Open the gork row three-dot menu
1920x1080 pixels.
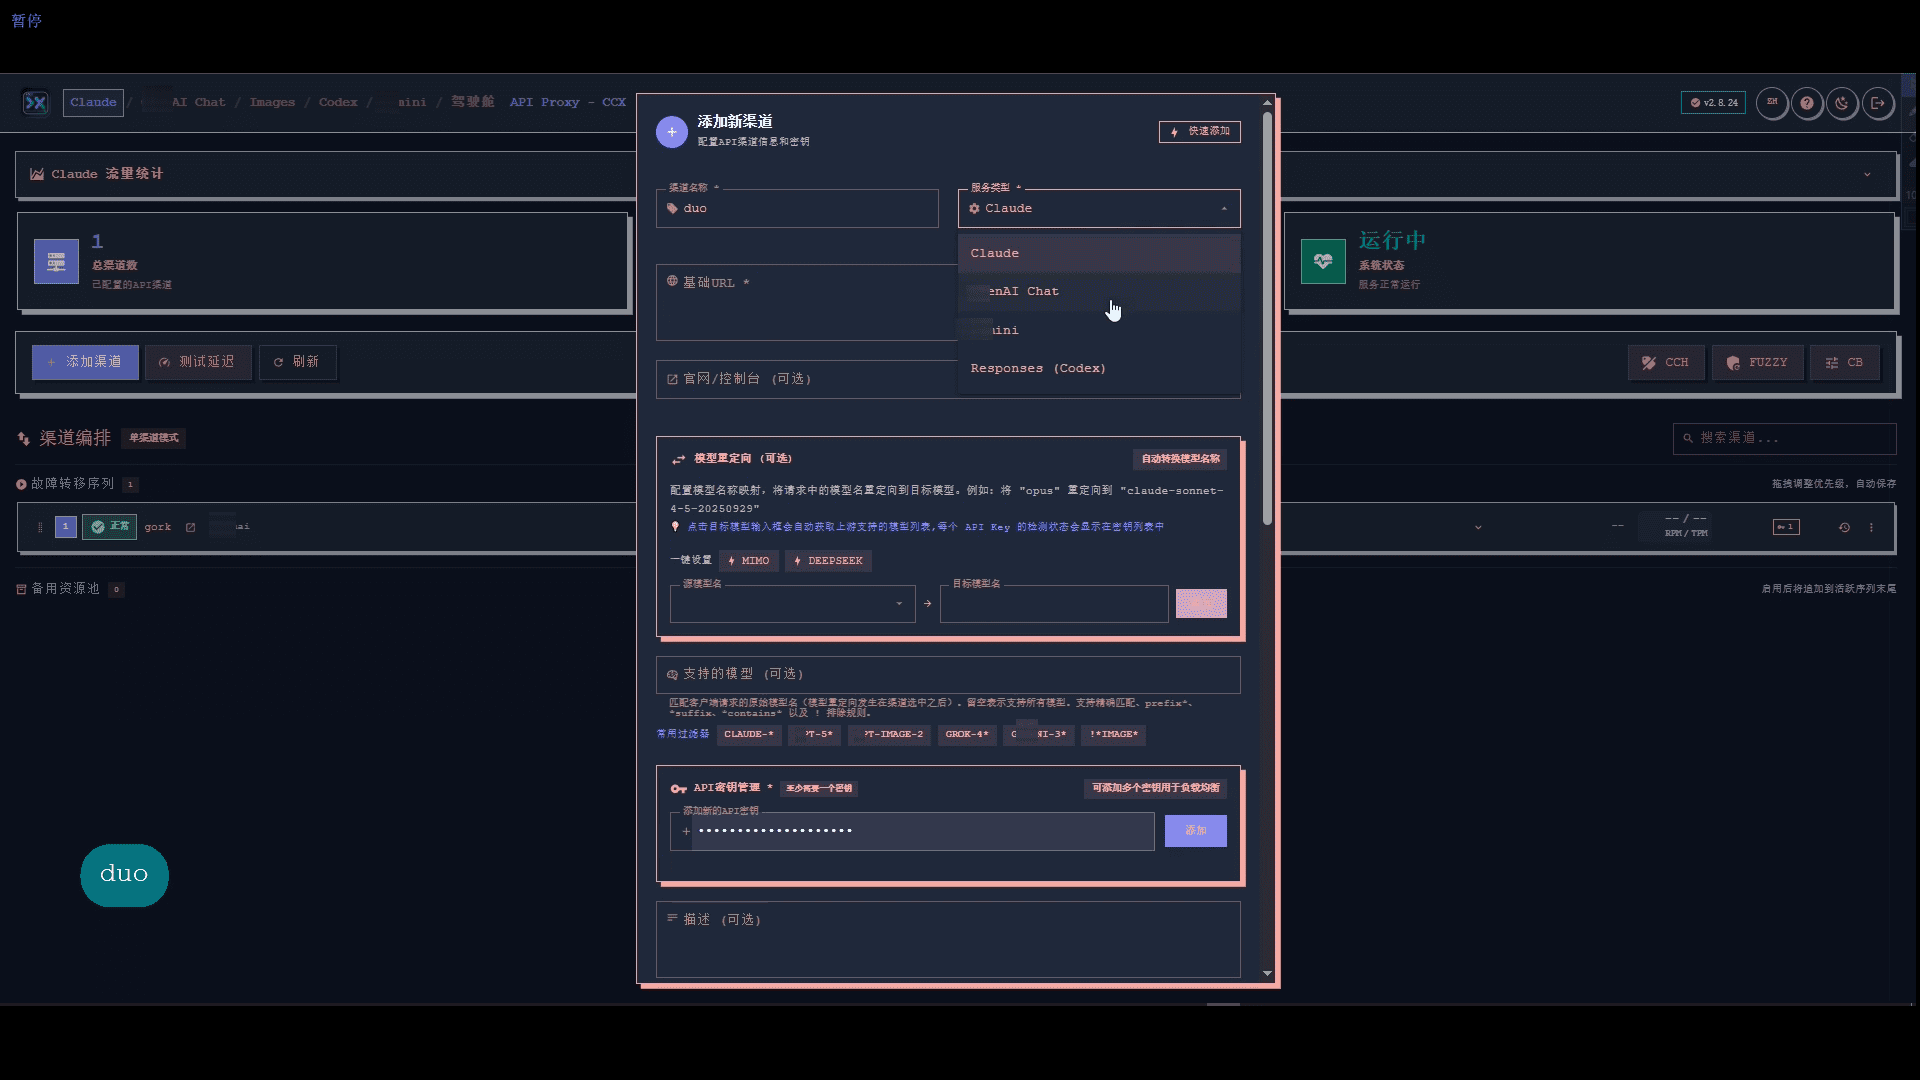tap(1871, 527)
